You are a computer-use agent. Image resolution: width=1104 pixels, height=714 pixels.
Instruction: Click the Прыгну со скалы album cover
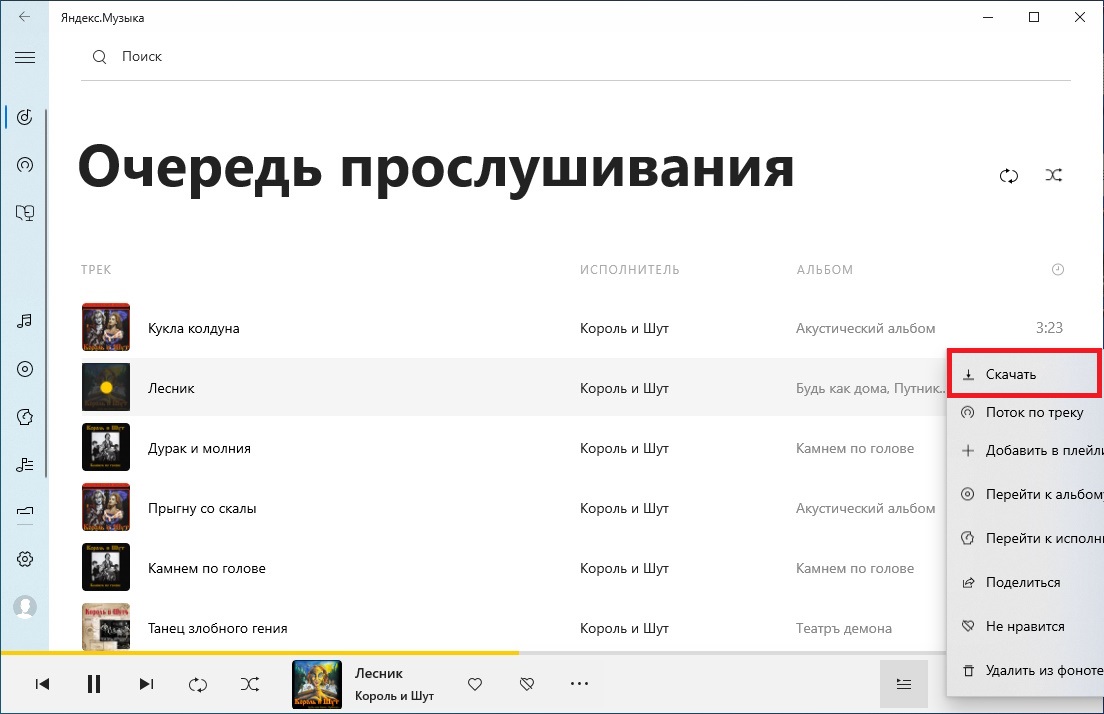[106, 507]
